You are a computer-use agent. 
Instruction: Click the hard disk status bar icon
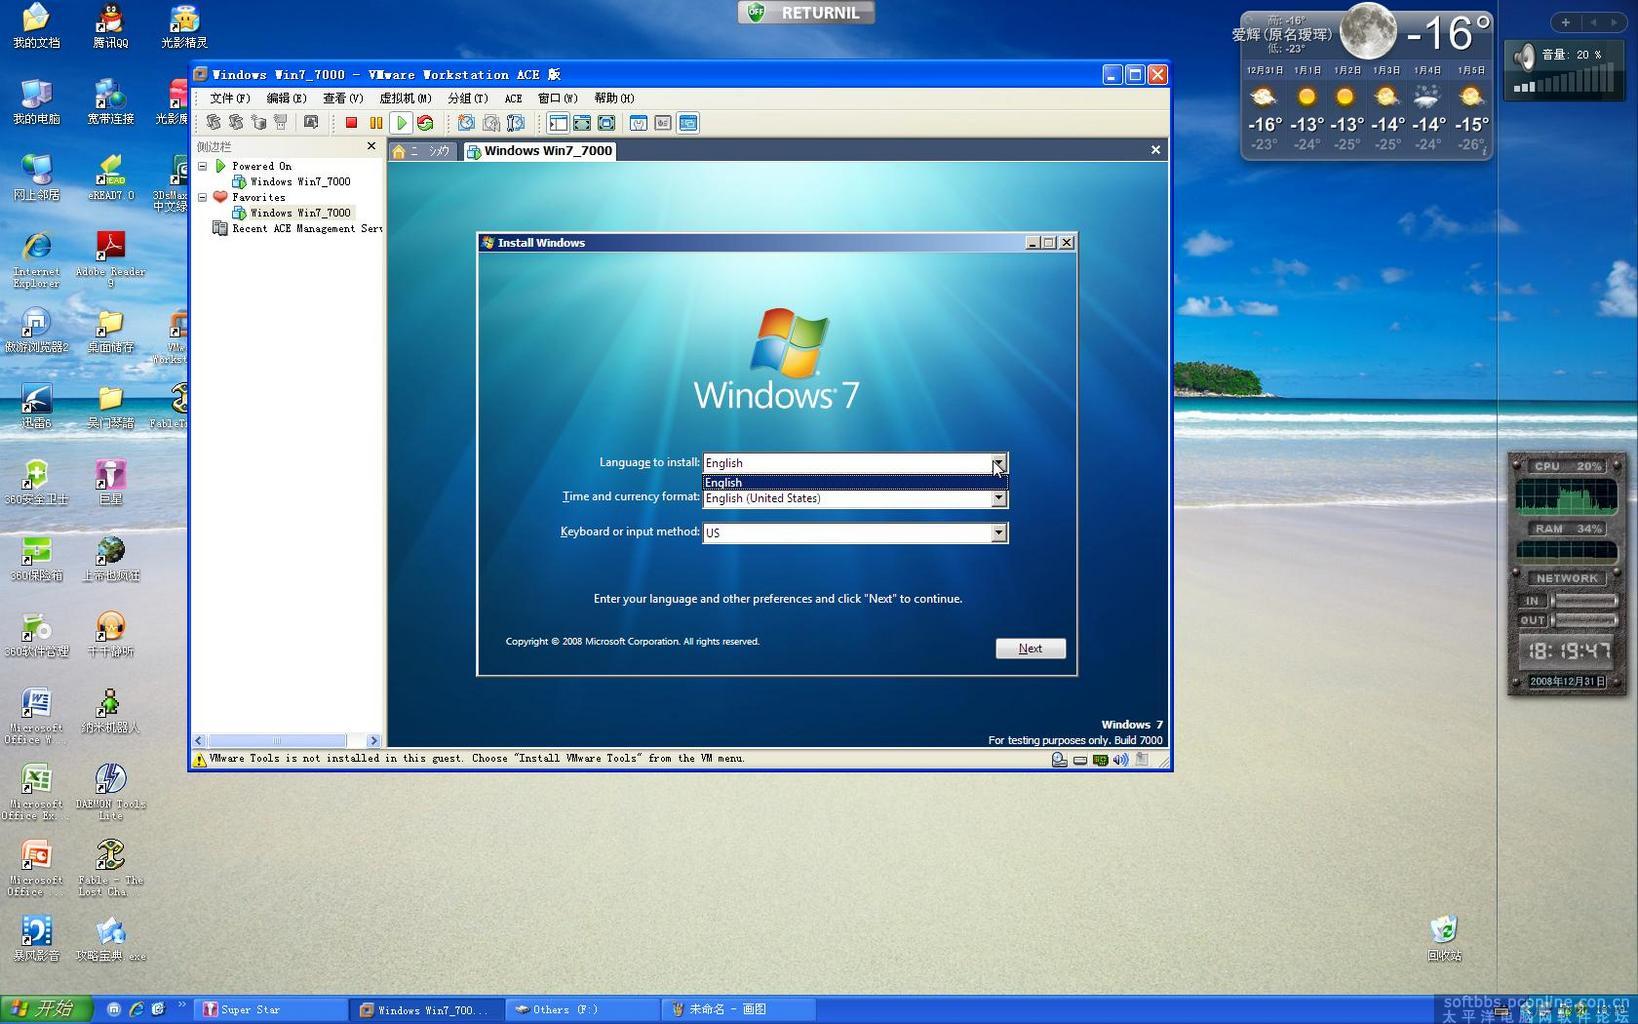(1080, 760)
